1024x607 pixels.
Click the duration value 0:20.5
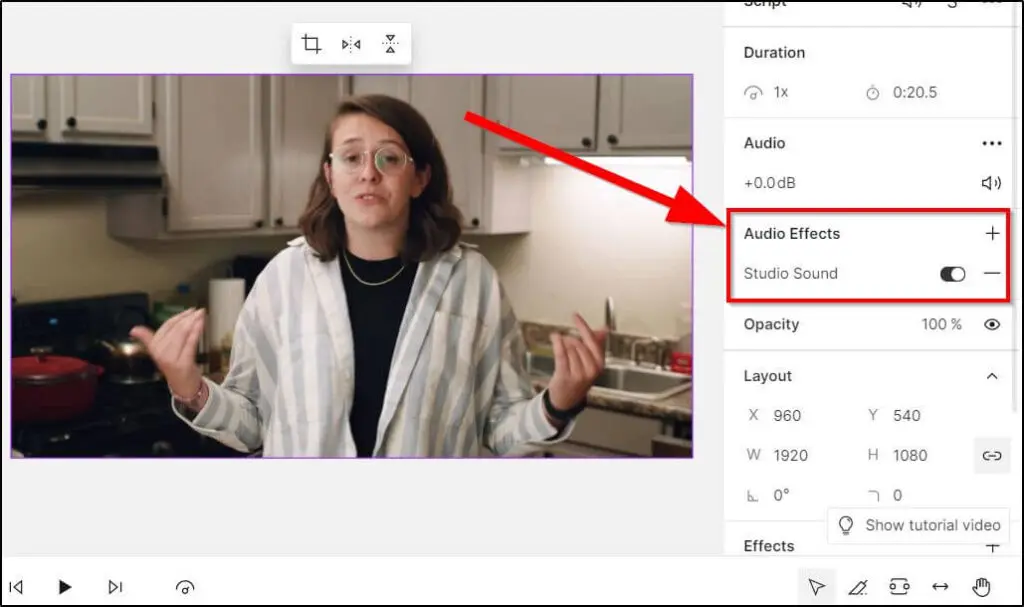point(917,92)
